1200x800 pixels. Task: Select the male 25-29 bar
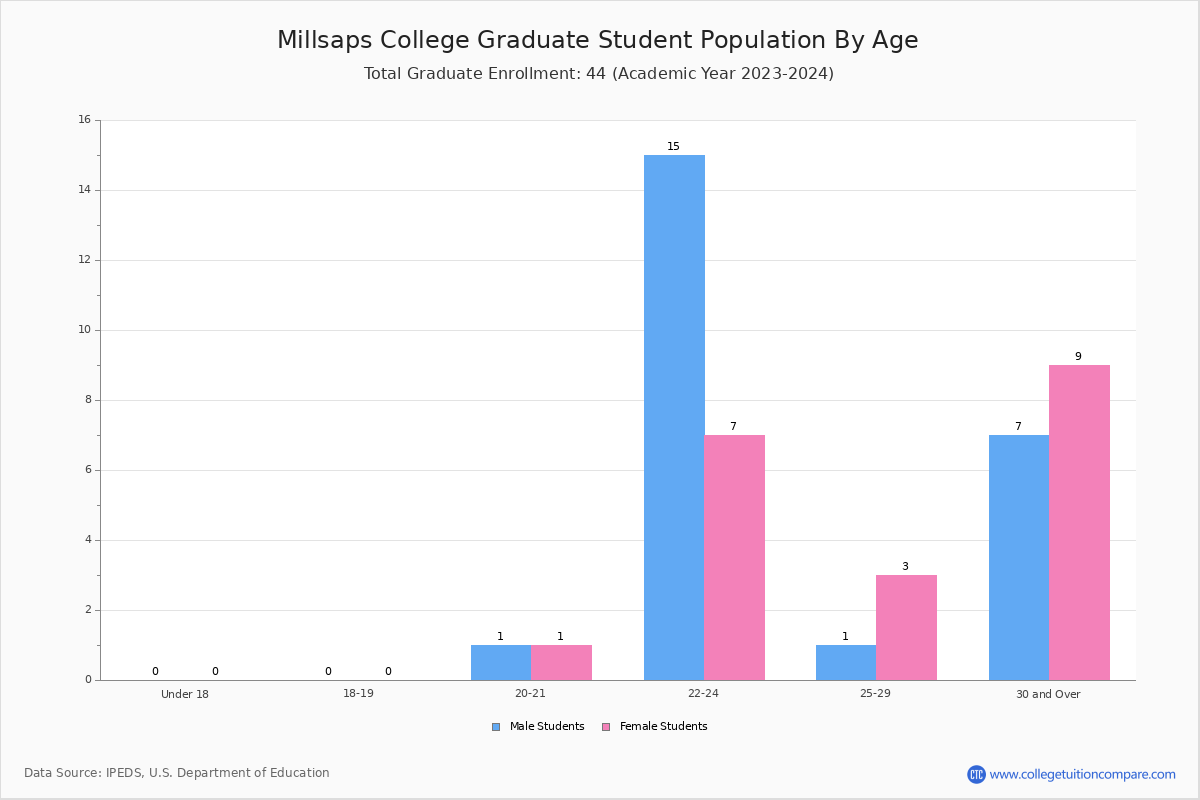pyautogui.click(x=846, y=662)
